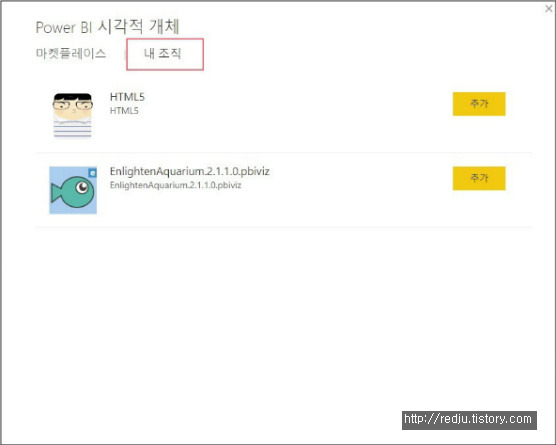556x445 pixels.
Task: Open EnlightenAquarium.2.1.1.0.pbiviz title
Action: [x=190, y=171]
